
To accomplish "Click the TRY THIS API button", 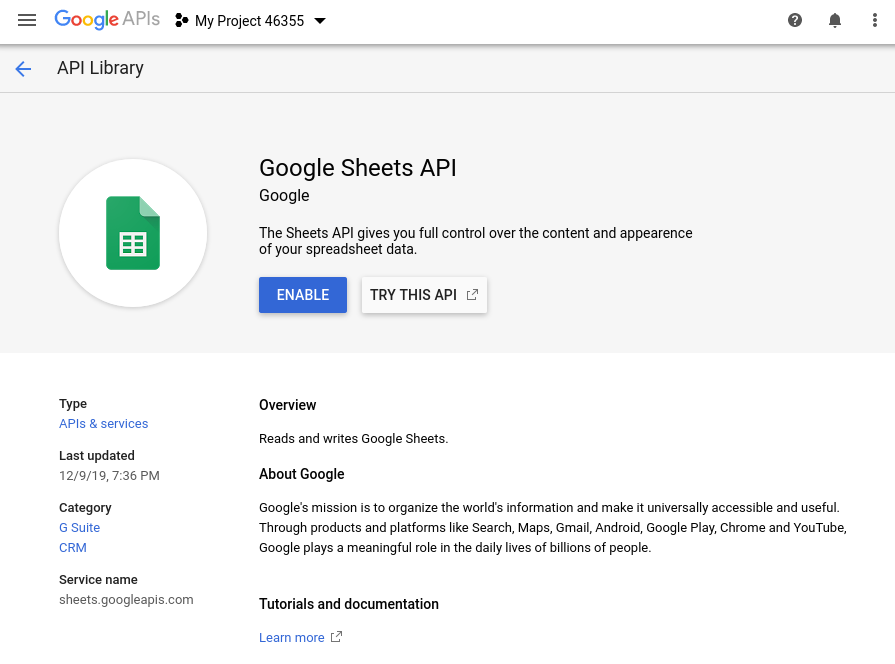I will click(424, 295).
